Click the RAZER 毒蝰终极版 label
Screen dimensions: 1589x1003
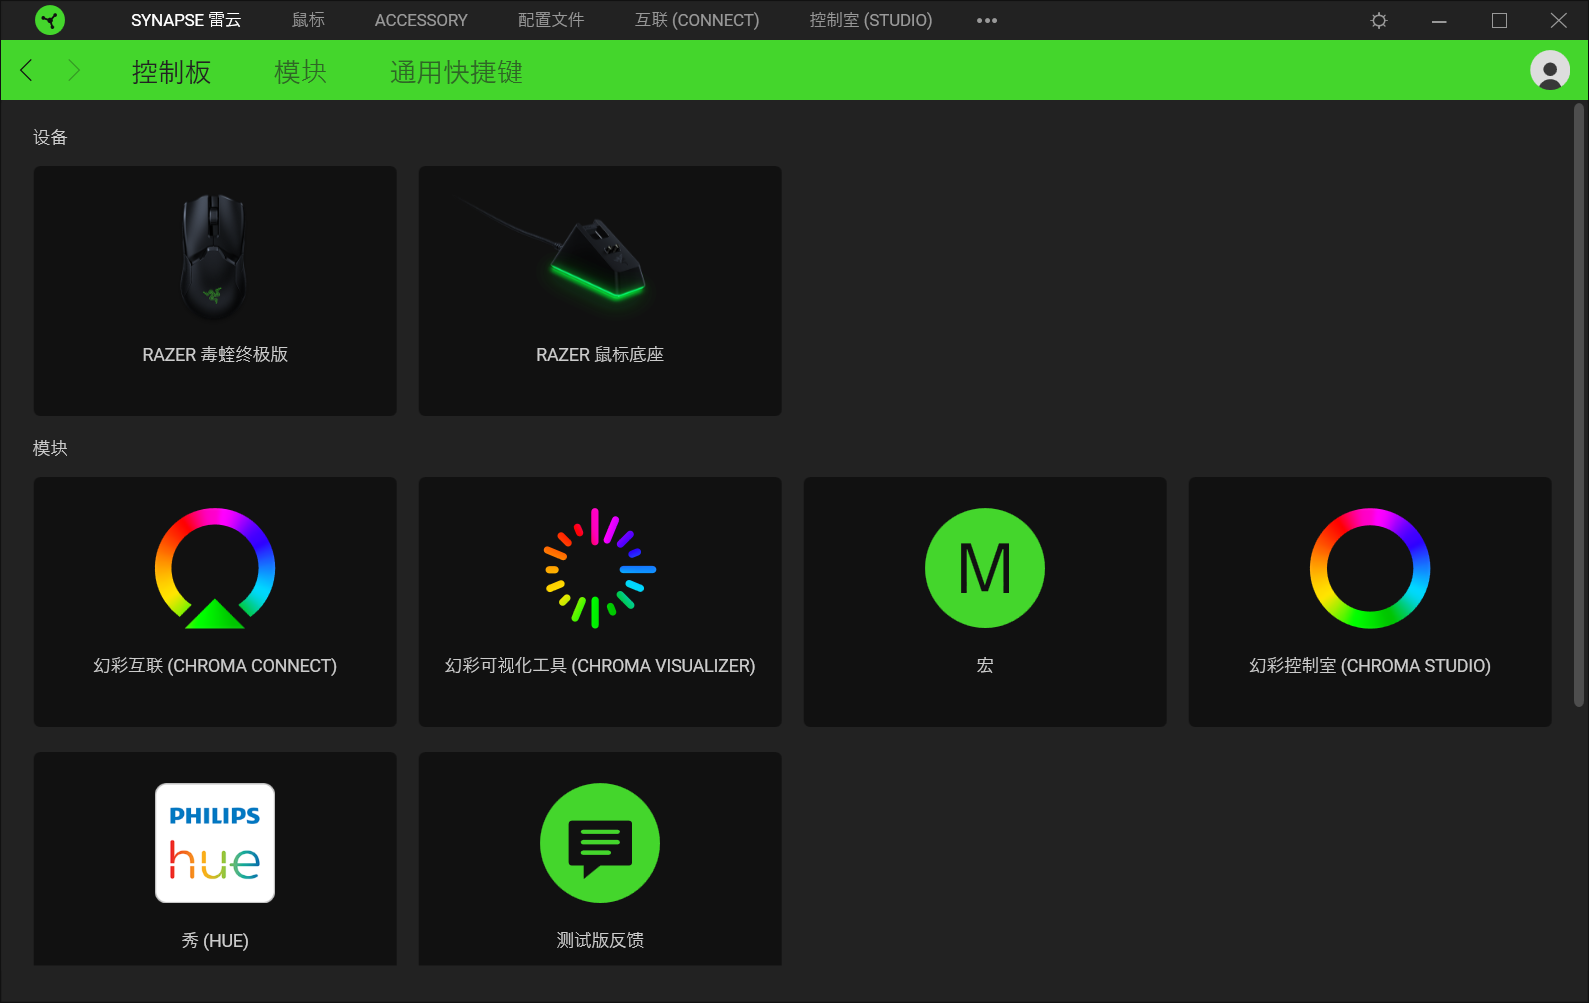coord(215,355)
